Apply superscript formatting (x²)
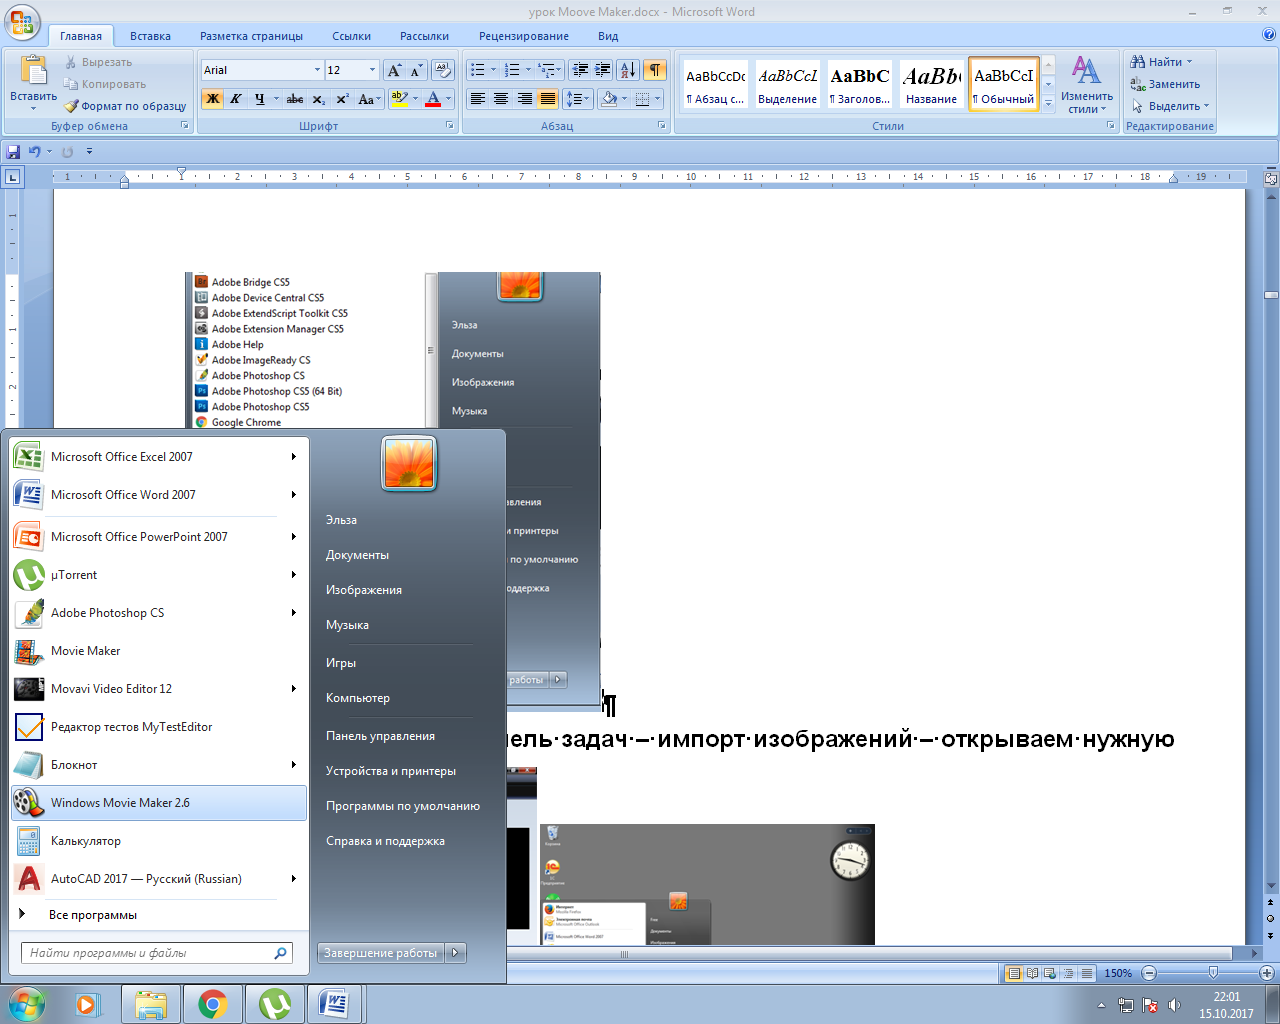 click(x=342, y=99)
